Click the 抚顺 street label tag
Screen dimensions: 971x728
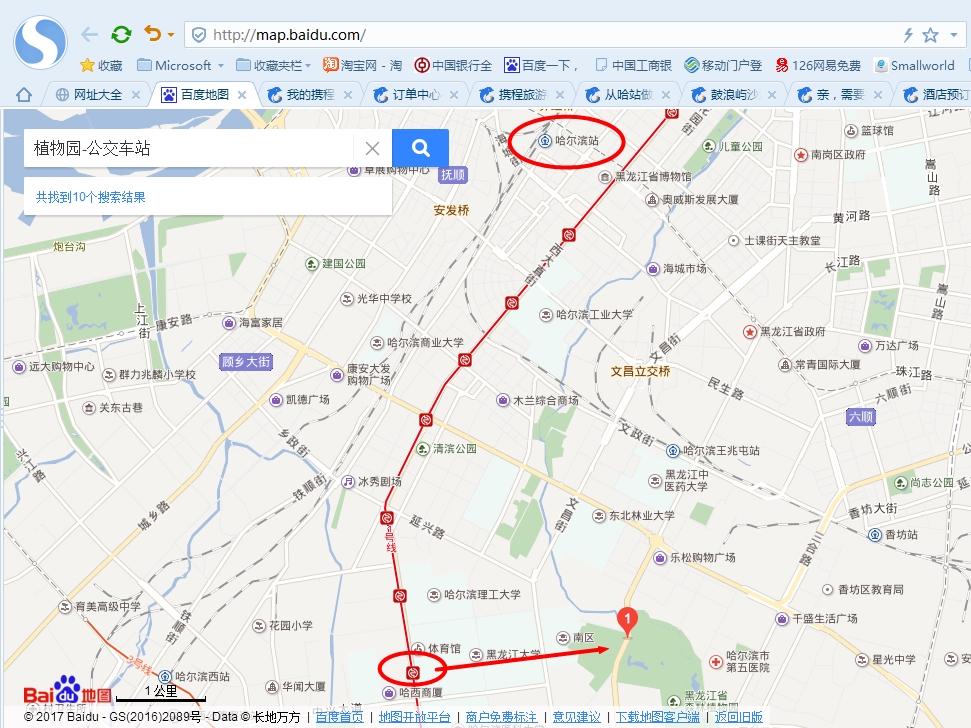click(x=452, y=175)
